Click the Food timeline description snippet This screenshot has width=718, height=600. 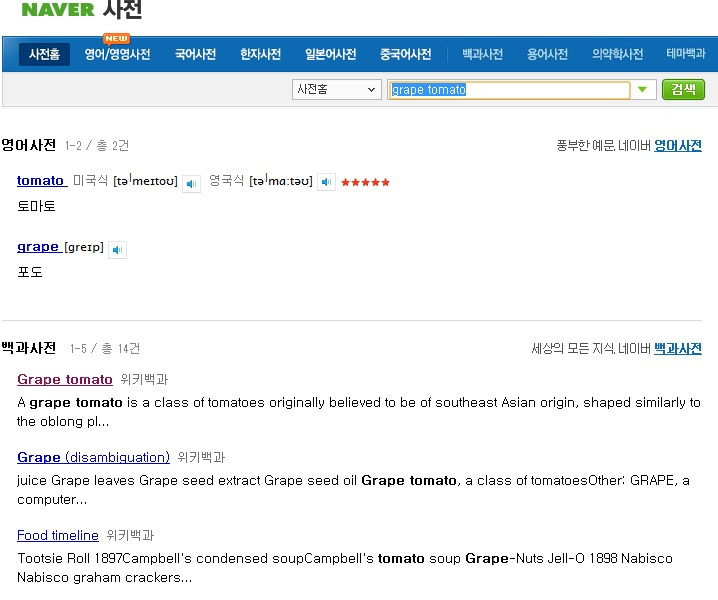[x=345, y=567]
